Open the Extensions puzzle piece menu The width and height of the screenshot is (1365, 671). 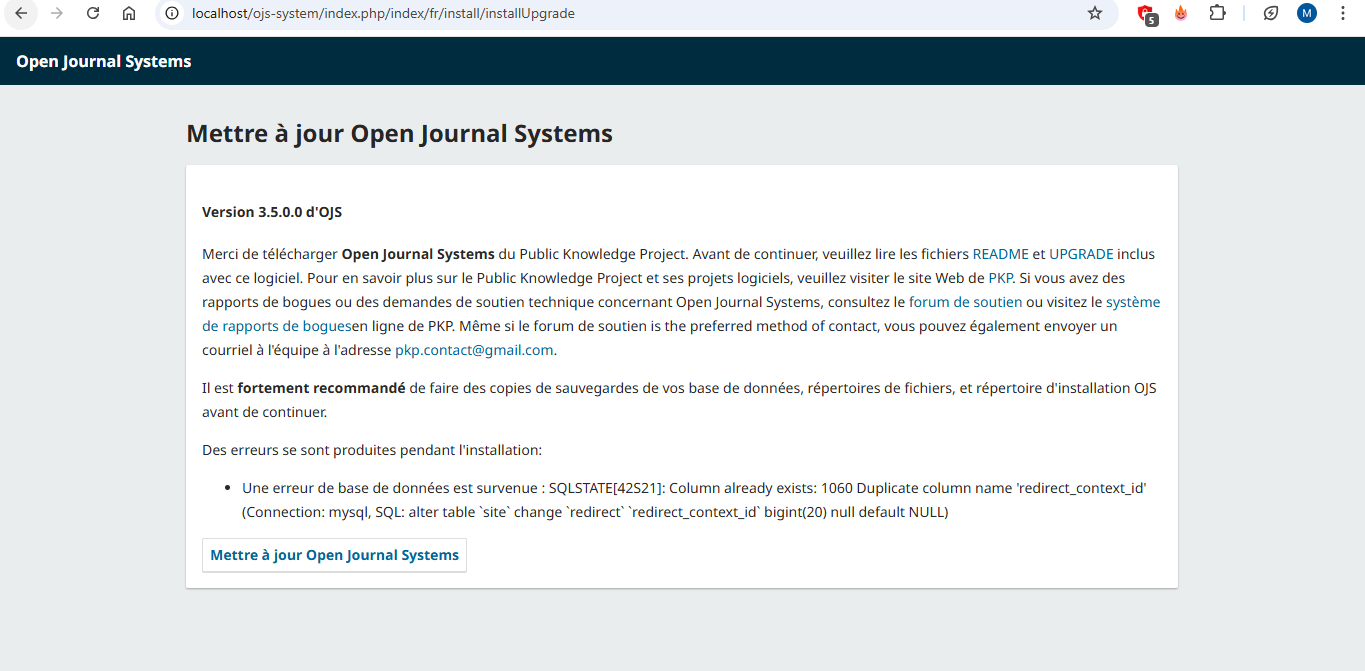tap(1217, 13)
